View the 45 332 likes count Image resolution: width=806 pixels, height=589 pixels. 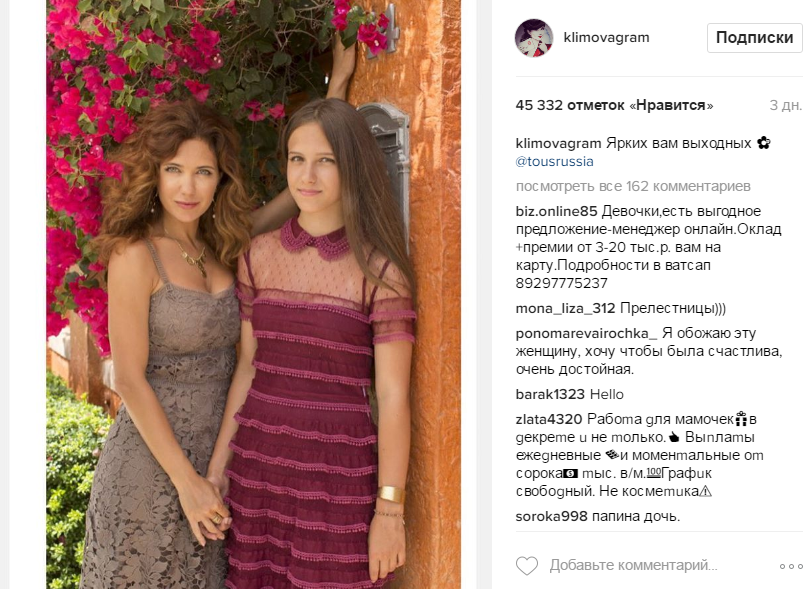pos(614,105)
